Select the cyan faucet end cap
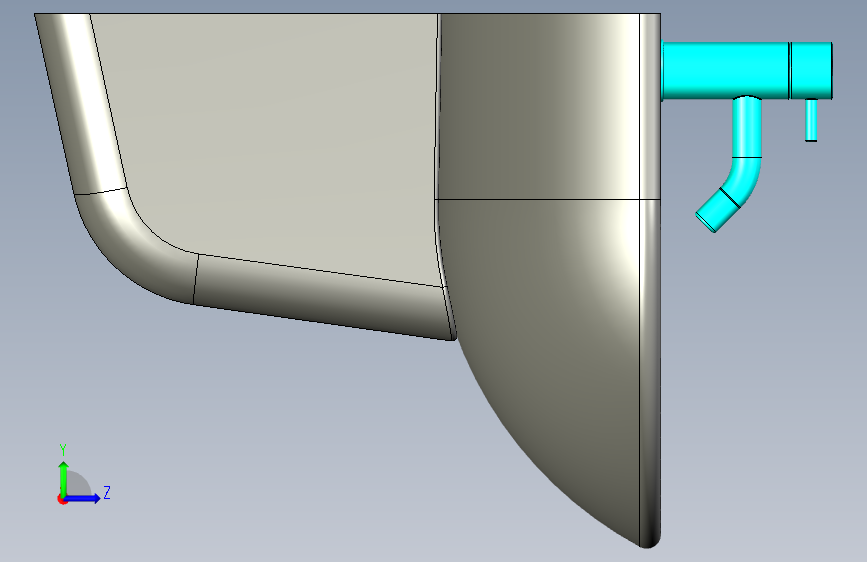Viewport: 867px width, 562px height. [x=811, y=70]
